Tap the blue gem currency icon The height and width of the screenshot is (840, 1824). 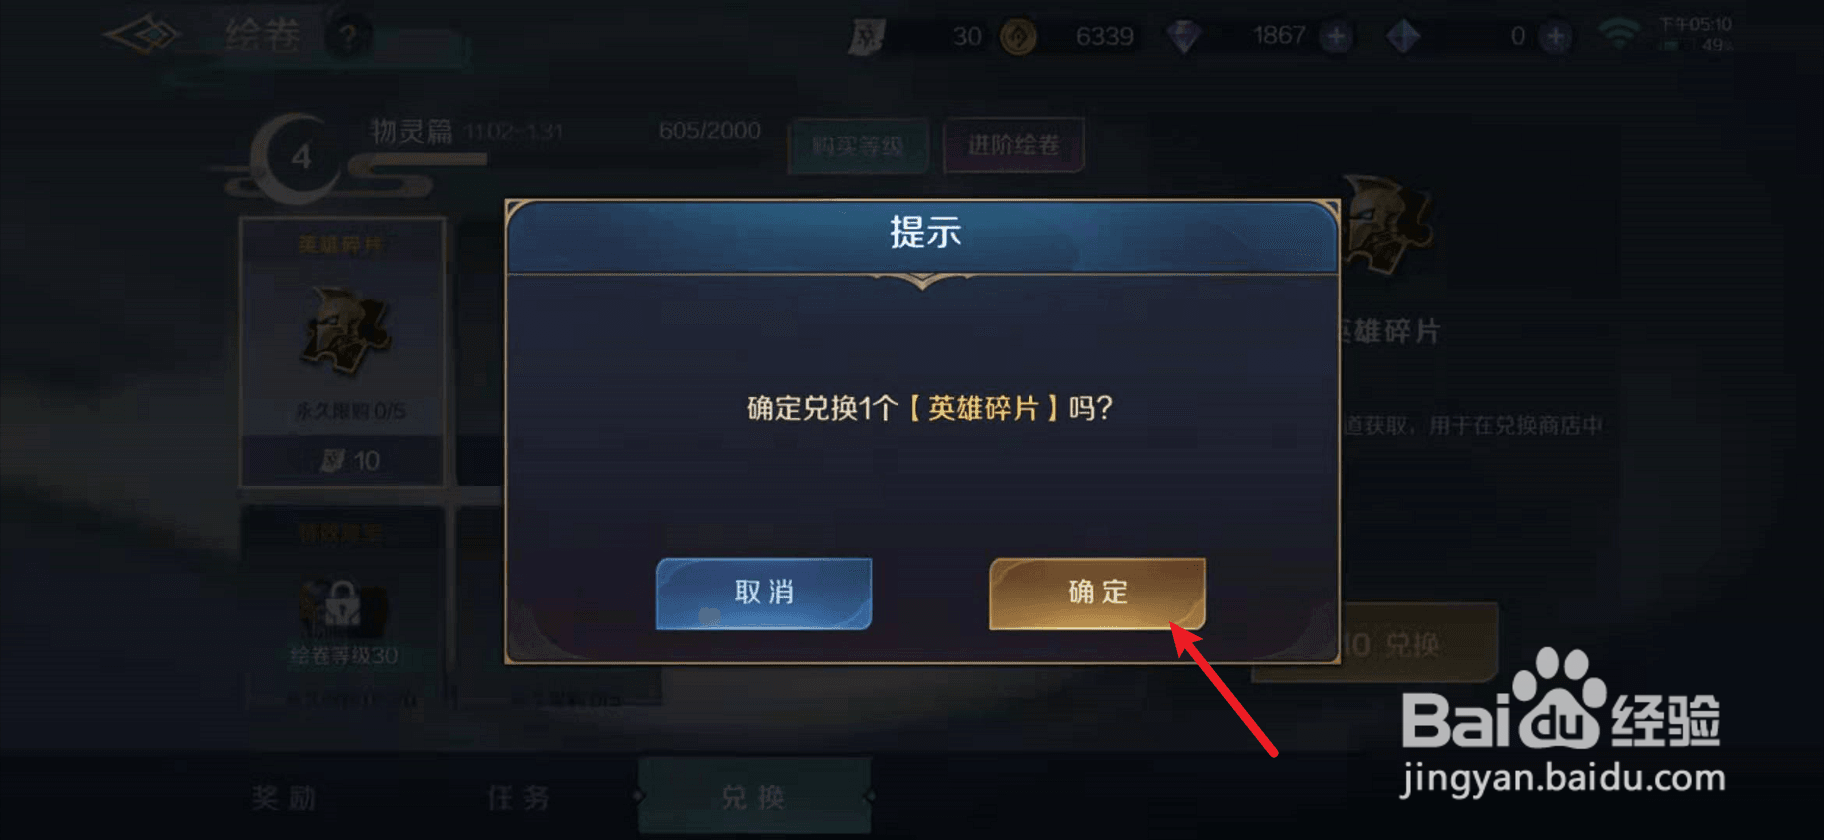(1403, 38)
